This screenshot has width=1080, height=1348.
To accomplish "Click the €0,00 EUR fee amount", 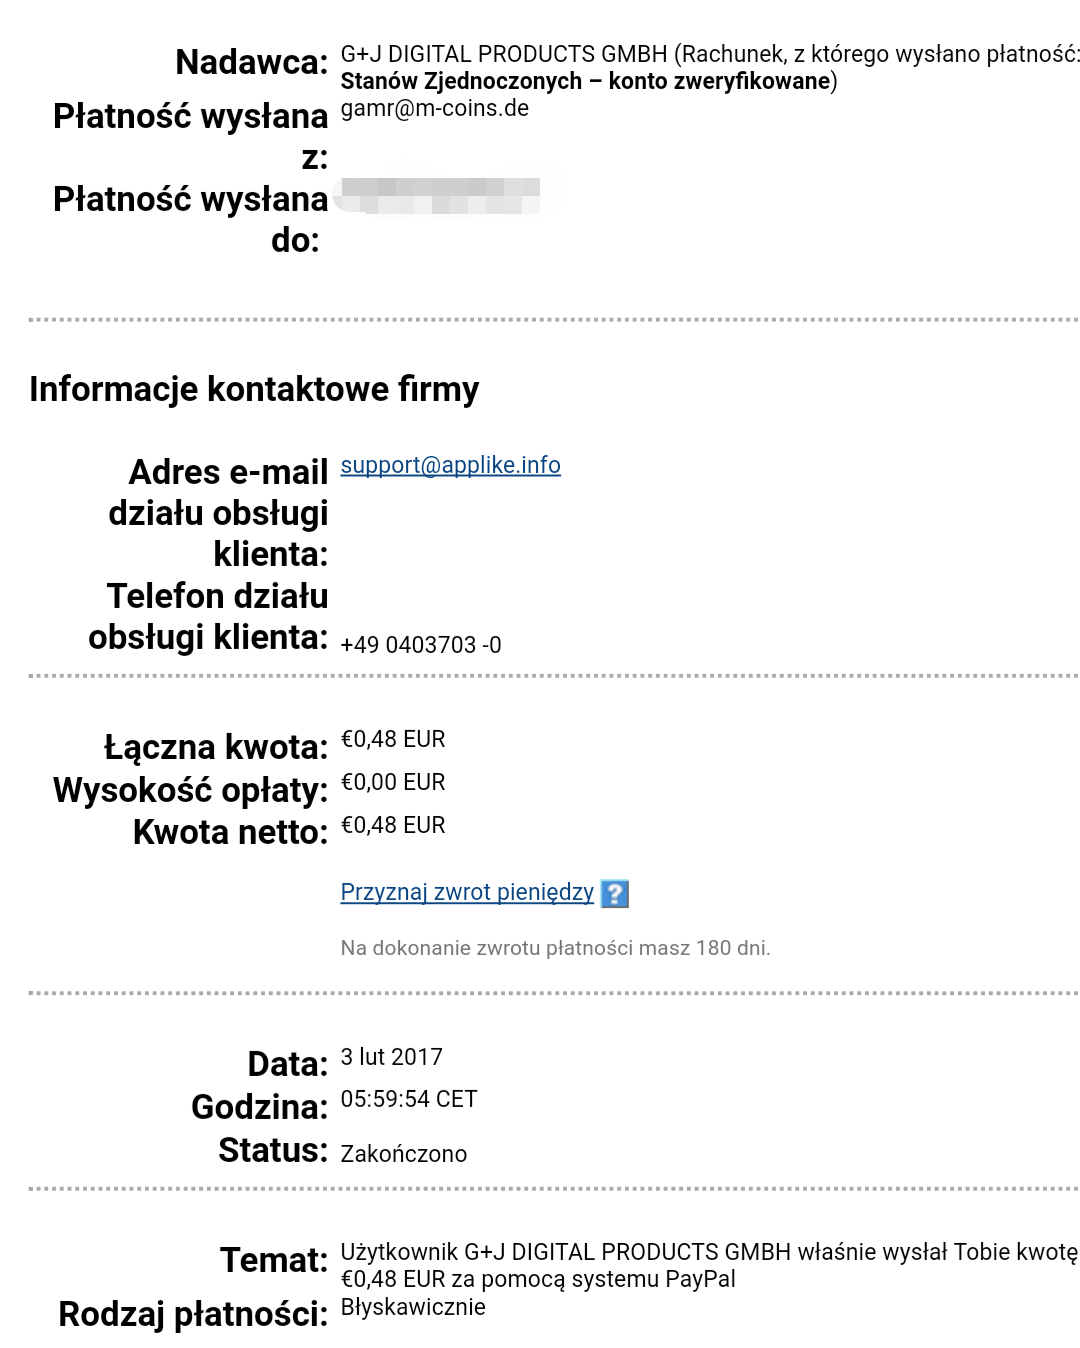I will pos(393,782).
